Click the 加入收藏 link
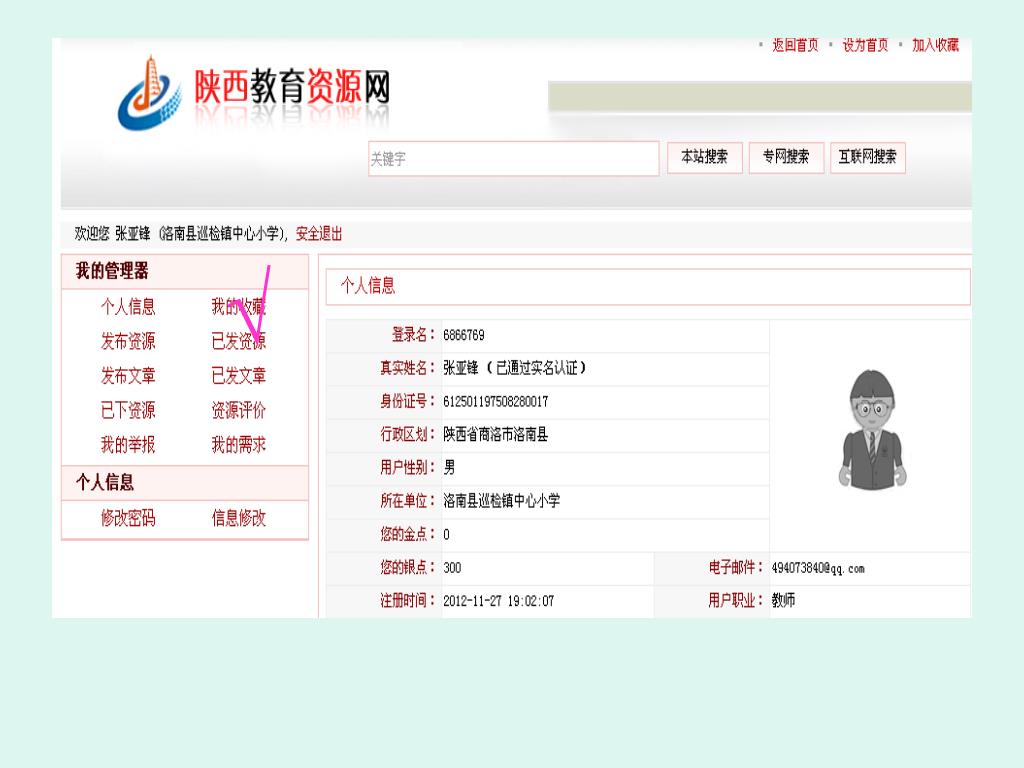 (935, 46)
